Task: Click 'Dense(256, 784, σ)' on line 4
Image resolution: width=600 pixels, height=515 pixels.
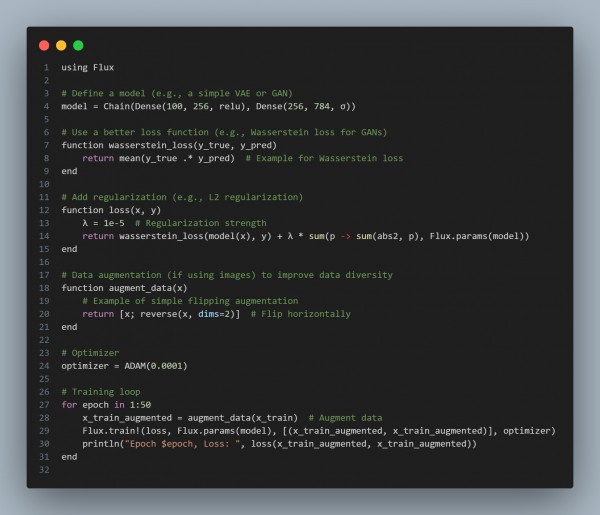Action: click(303, 106)
